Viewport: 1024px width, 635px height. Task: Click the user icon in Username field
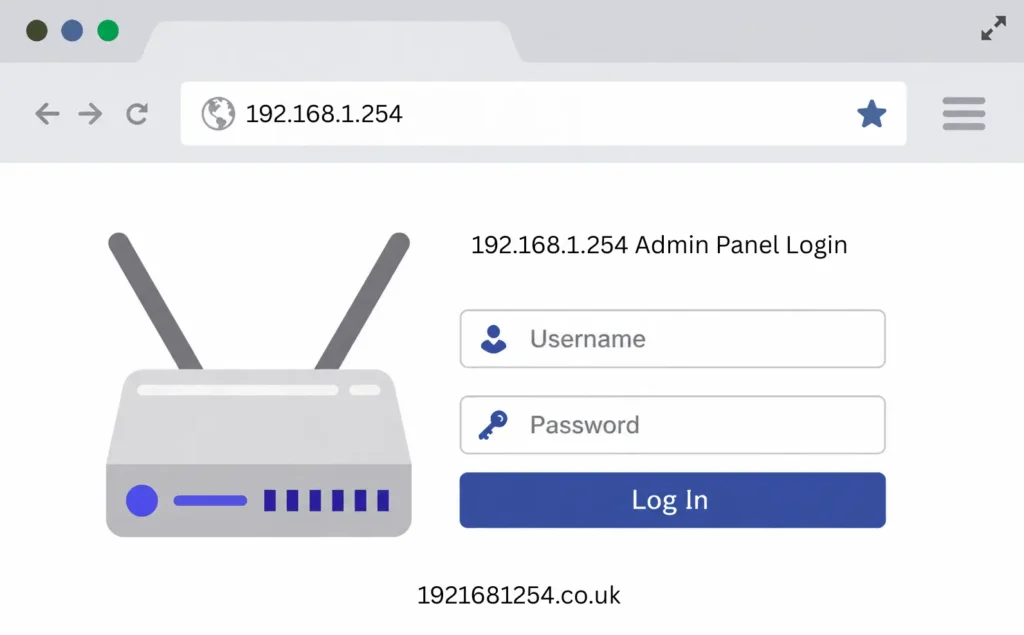point(494,339)
